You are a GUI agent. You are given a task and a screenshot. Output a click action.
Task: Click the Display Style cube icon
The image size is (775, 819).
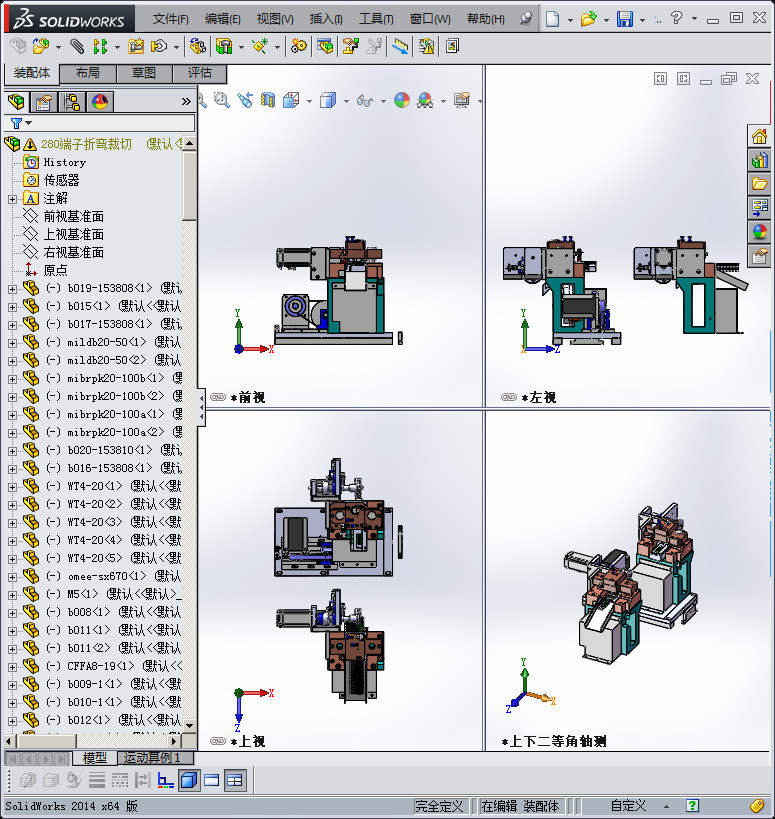click(328, 100)
